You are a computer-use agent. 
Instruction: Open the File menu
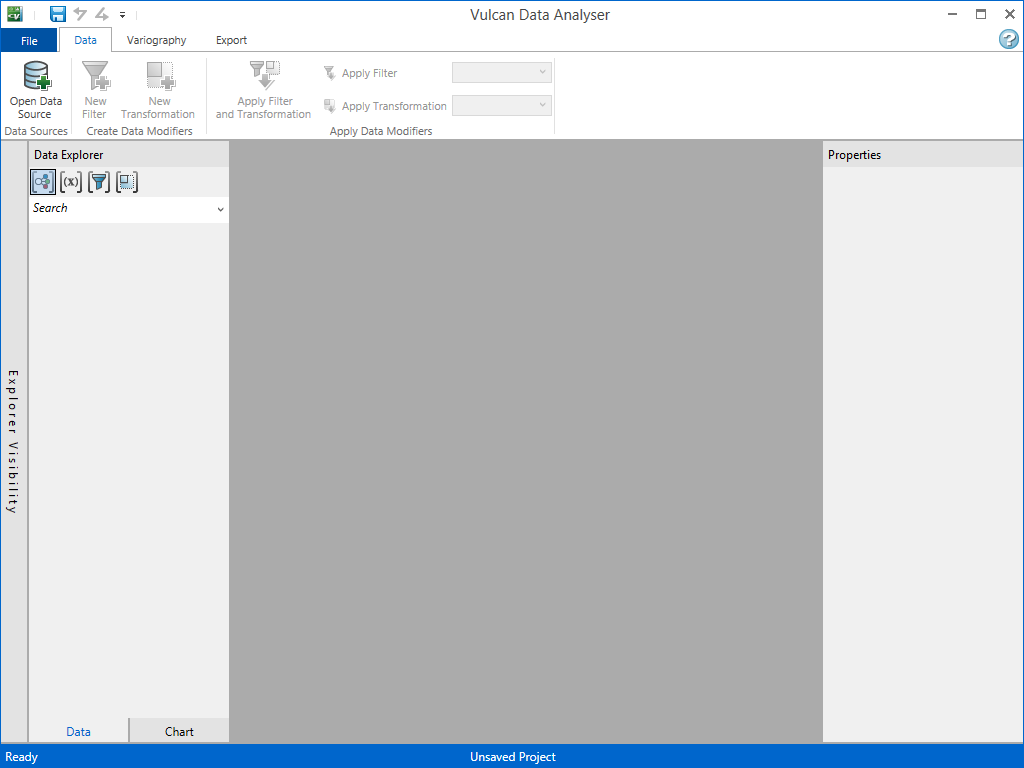[29, 40]
